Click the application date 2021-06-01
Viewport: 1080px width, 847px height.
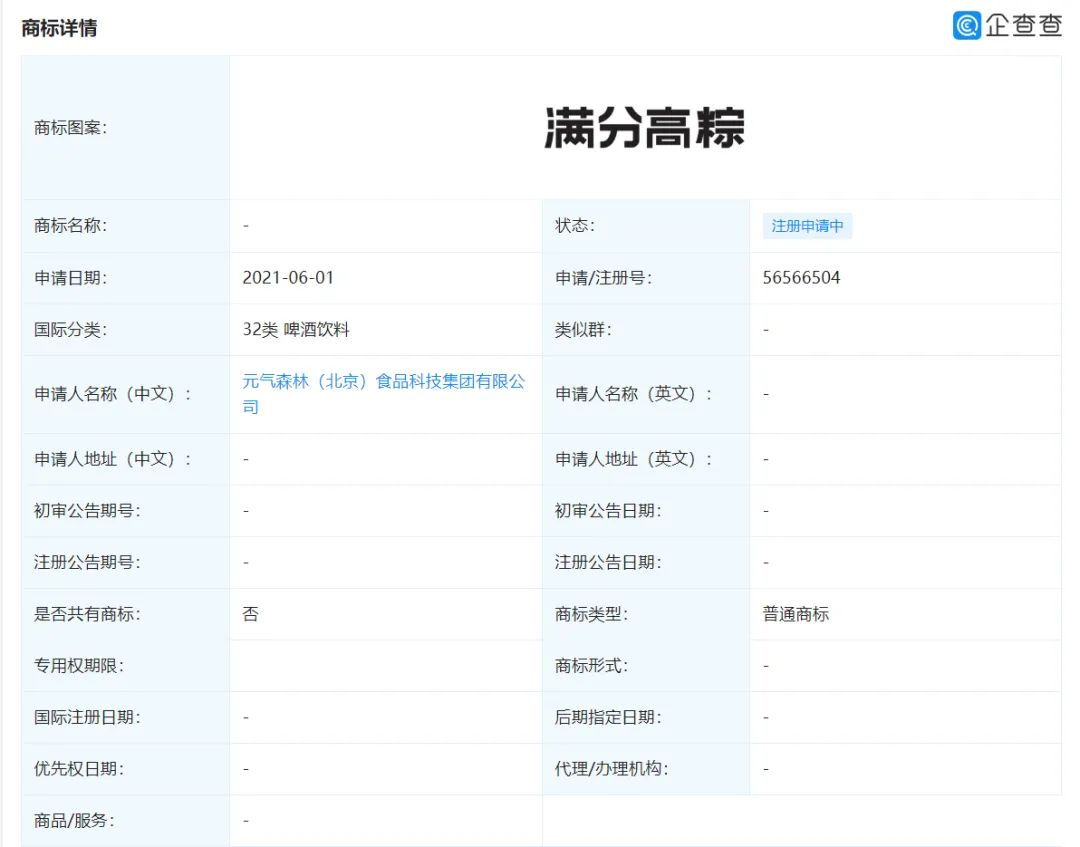(x=288, y=278)
